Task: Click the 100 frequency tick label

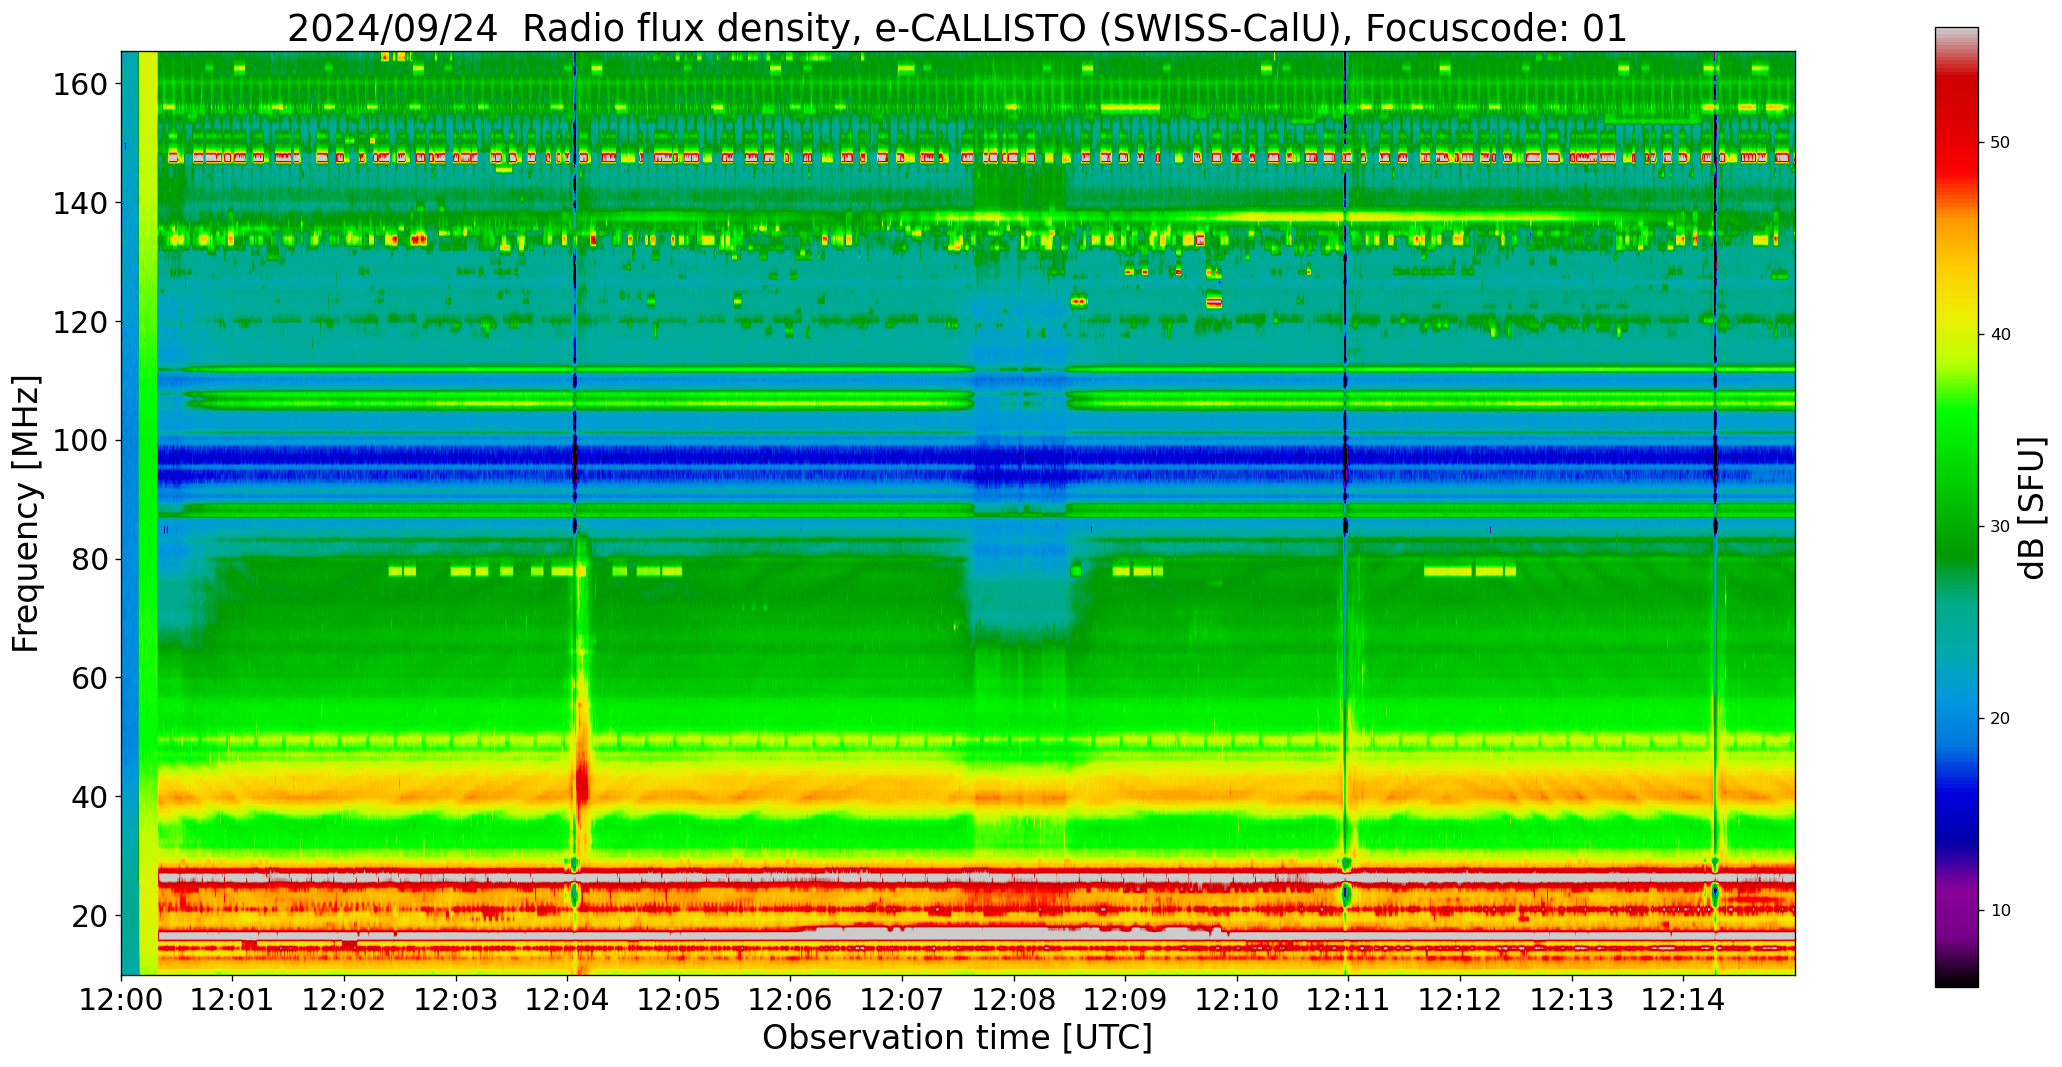Action: tap(78, 441)
